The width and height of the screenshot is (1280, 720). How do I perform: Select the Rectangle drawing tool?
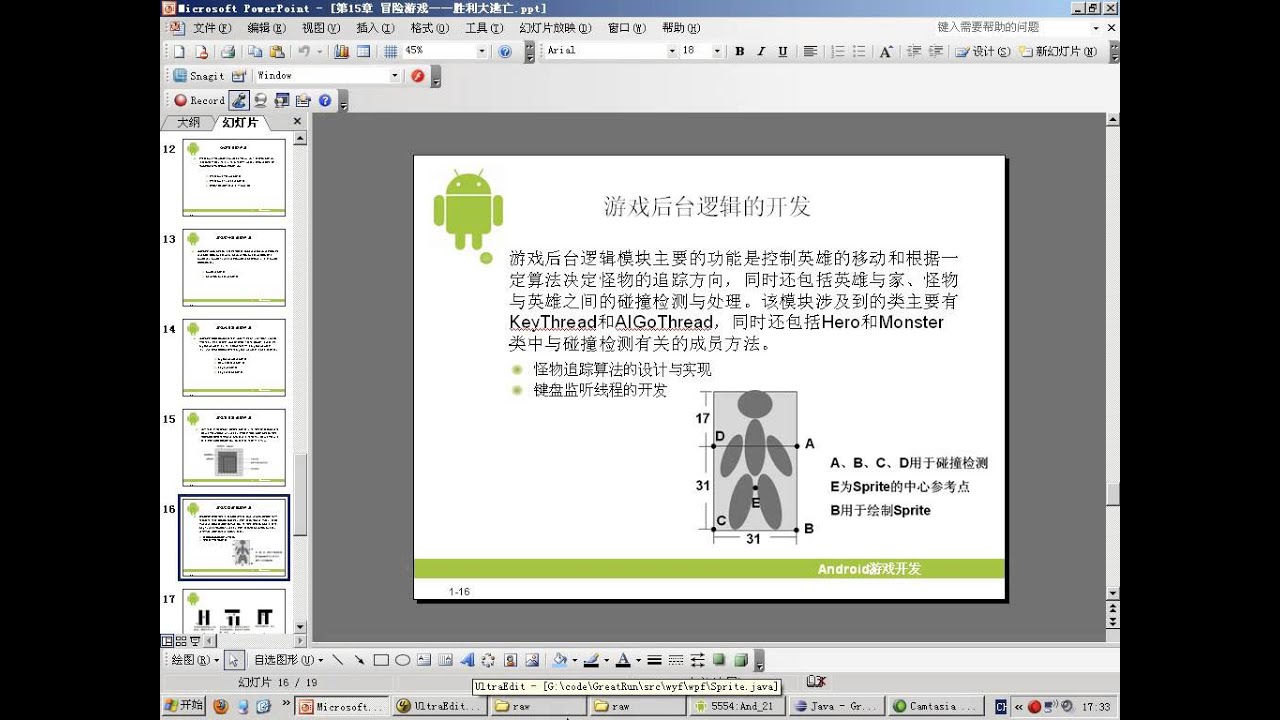(x=381, y=660)
